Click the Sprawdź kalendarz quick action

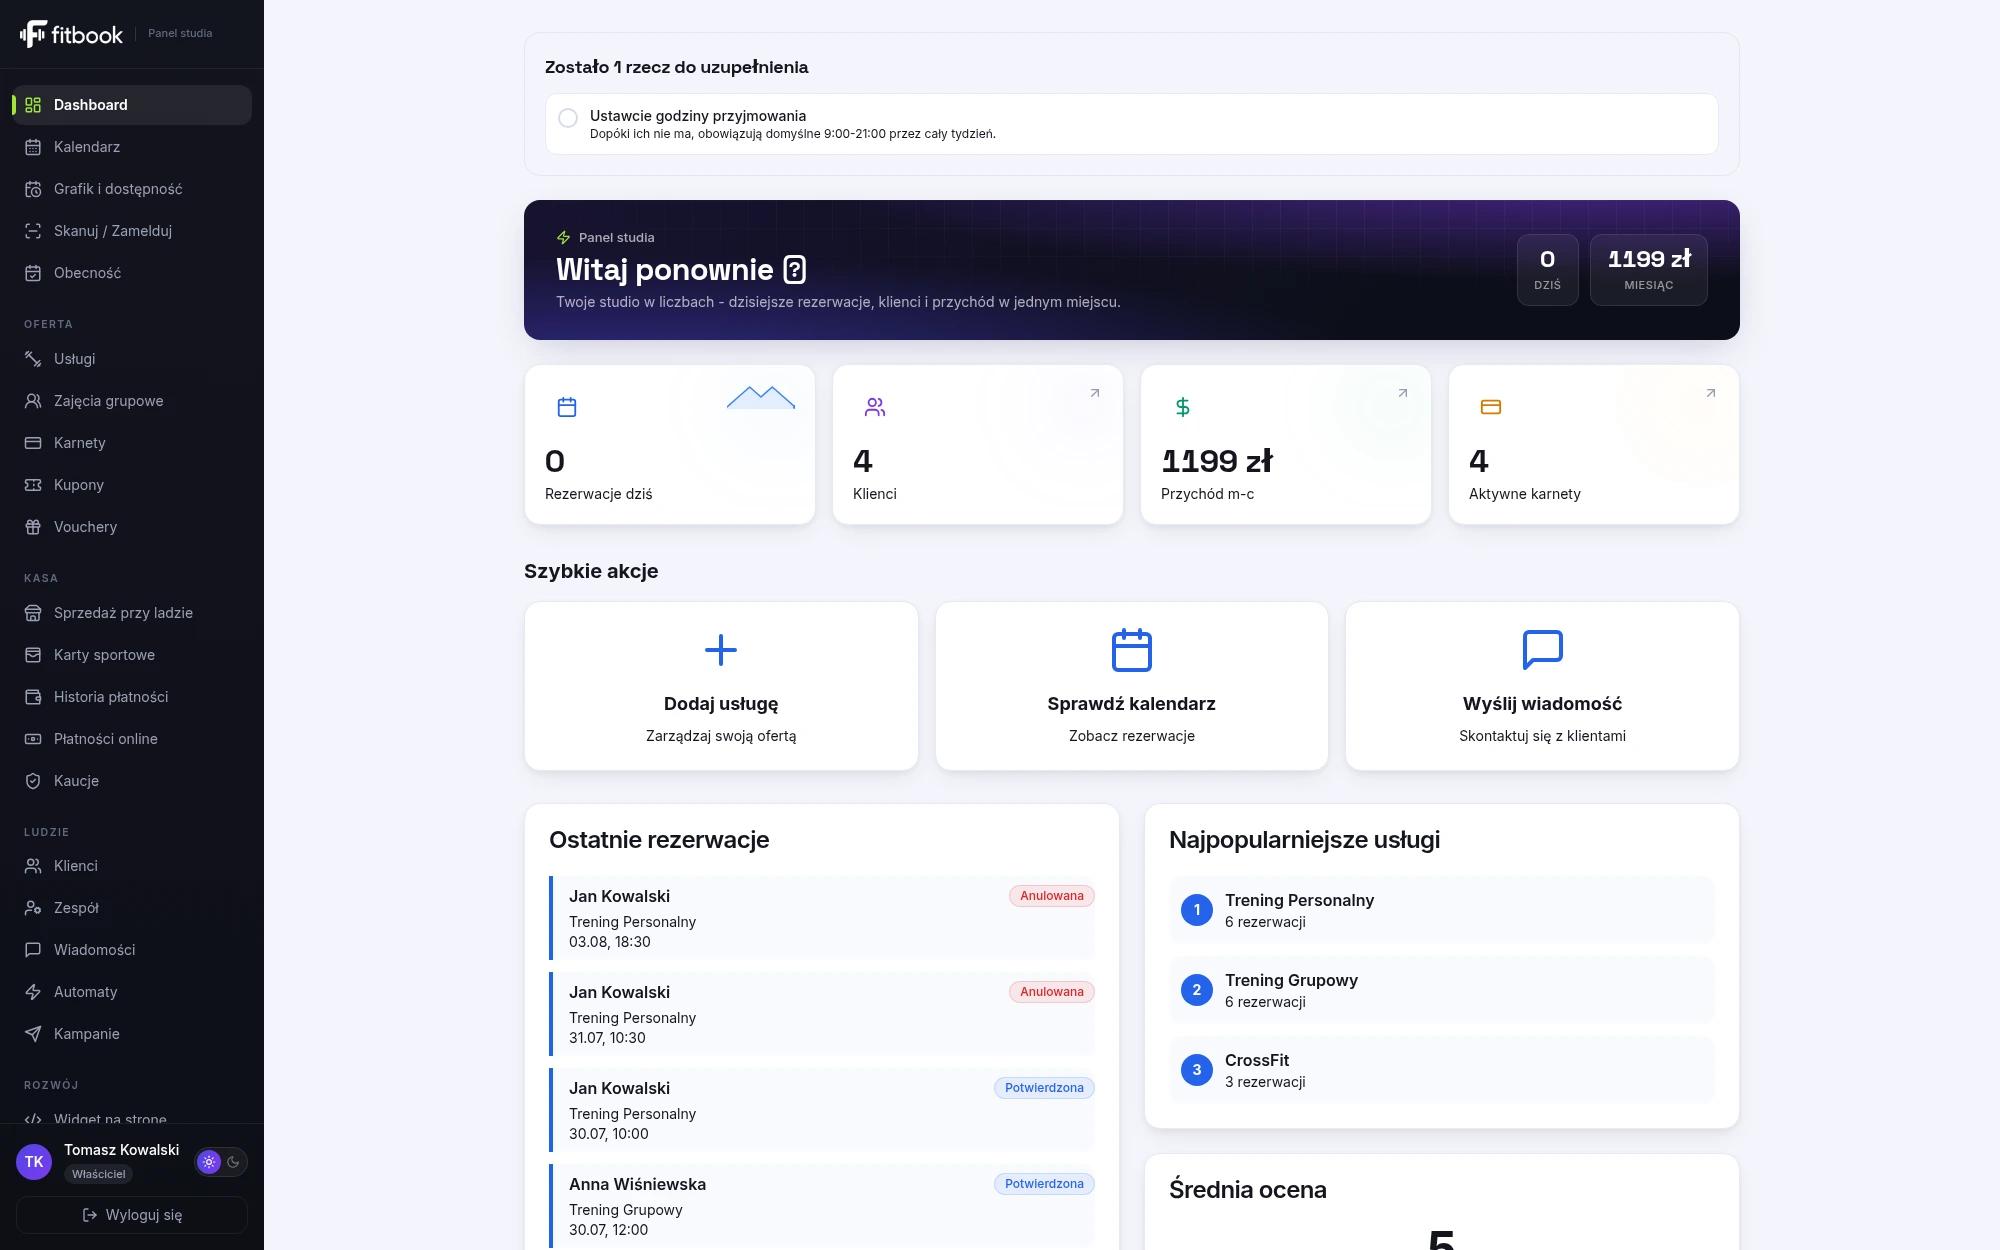coord(1132,686)
